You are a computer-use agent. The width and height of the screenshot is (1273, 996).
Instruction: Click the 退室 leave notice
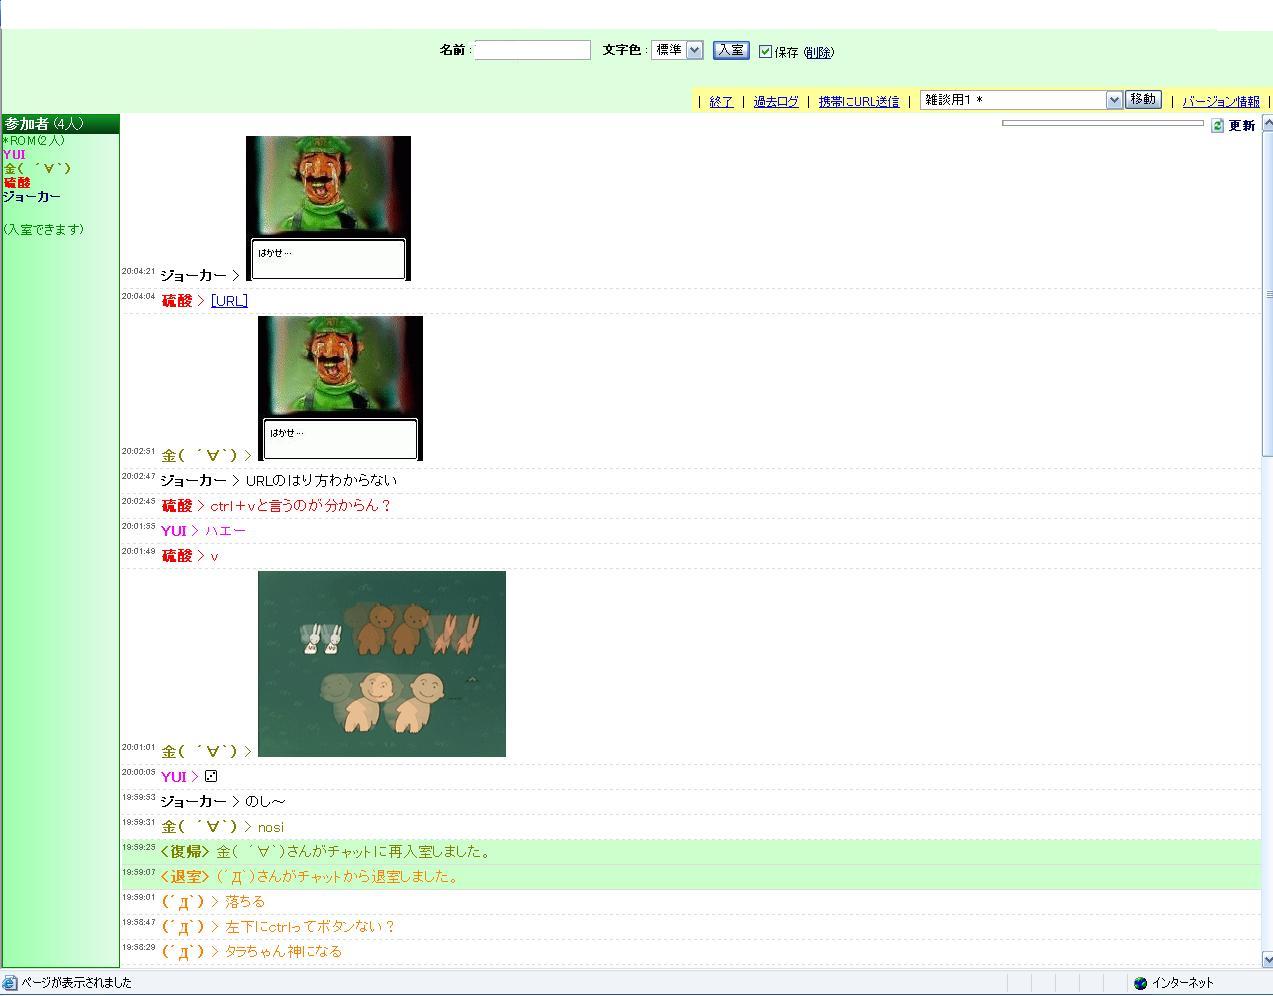pyautogui.click(x=690, y=877)
